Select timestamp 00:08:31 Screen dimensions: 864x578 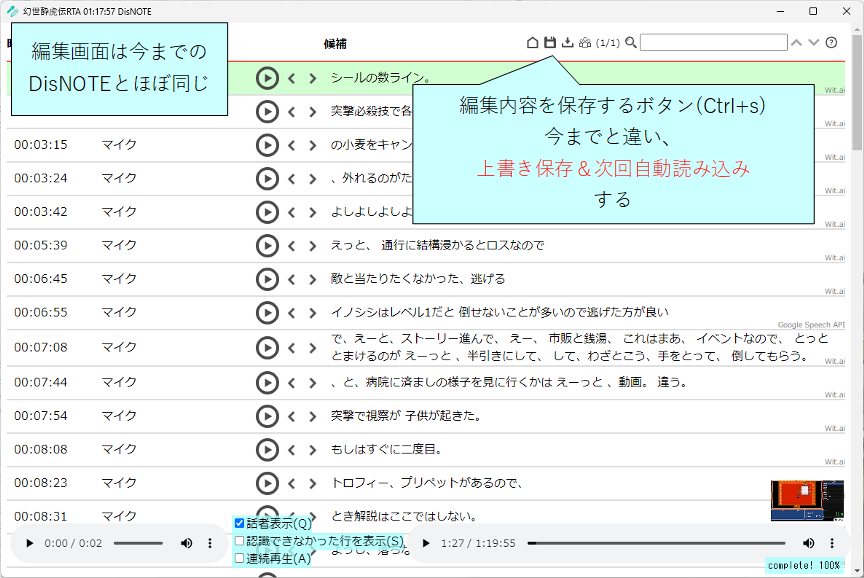[41, 516]
